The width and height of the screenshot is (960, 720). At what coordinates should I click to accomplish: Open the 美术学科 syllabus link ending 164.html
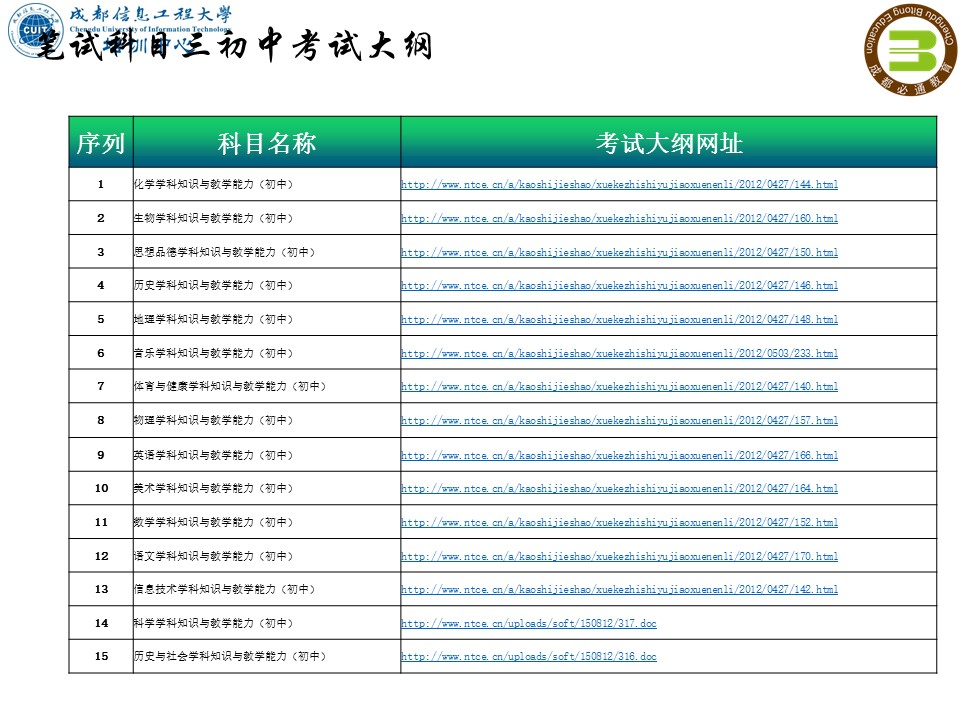(619, 490)
